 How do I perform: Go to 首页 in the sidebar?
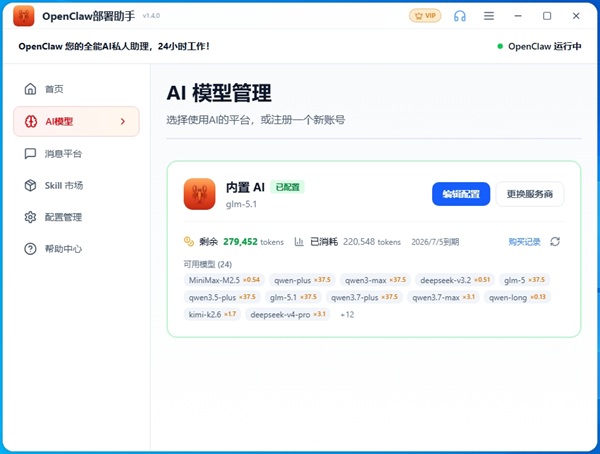pyautogui.click(x=77, y=89)
